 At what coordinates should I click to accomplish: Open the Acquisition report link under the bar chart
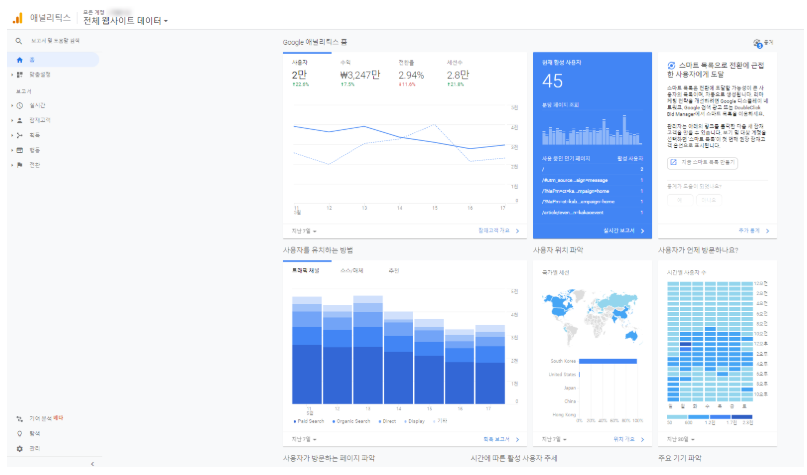(496, 439)
